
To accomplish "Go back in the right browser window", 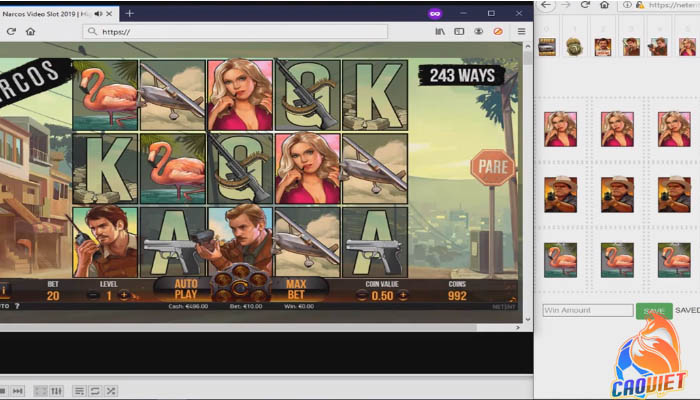I will [546, 5].
